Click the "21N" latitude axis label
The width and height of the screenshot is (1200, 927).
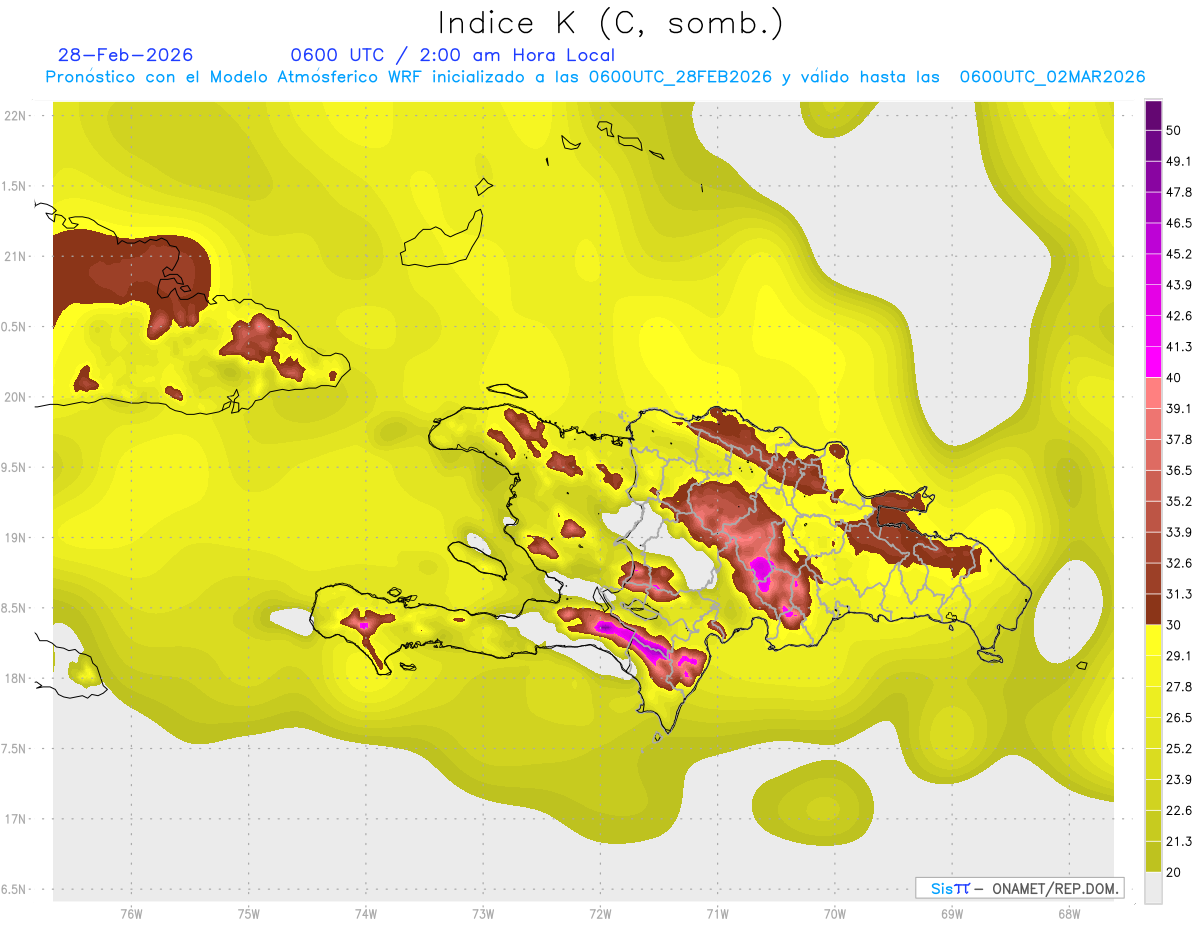(x=16, y=257)
